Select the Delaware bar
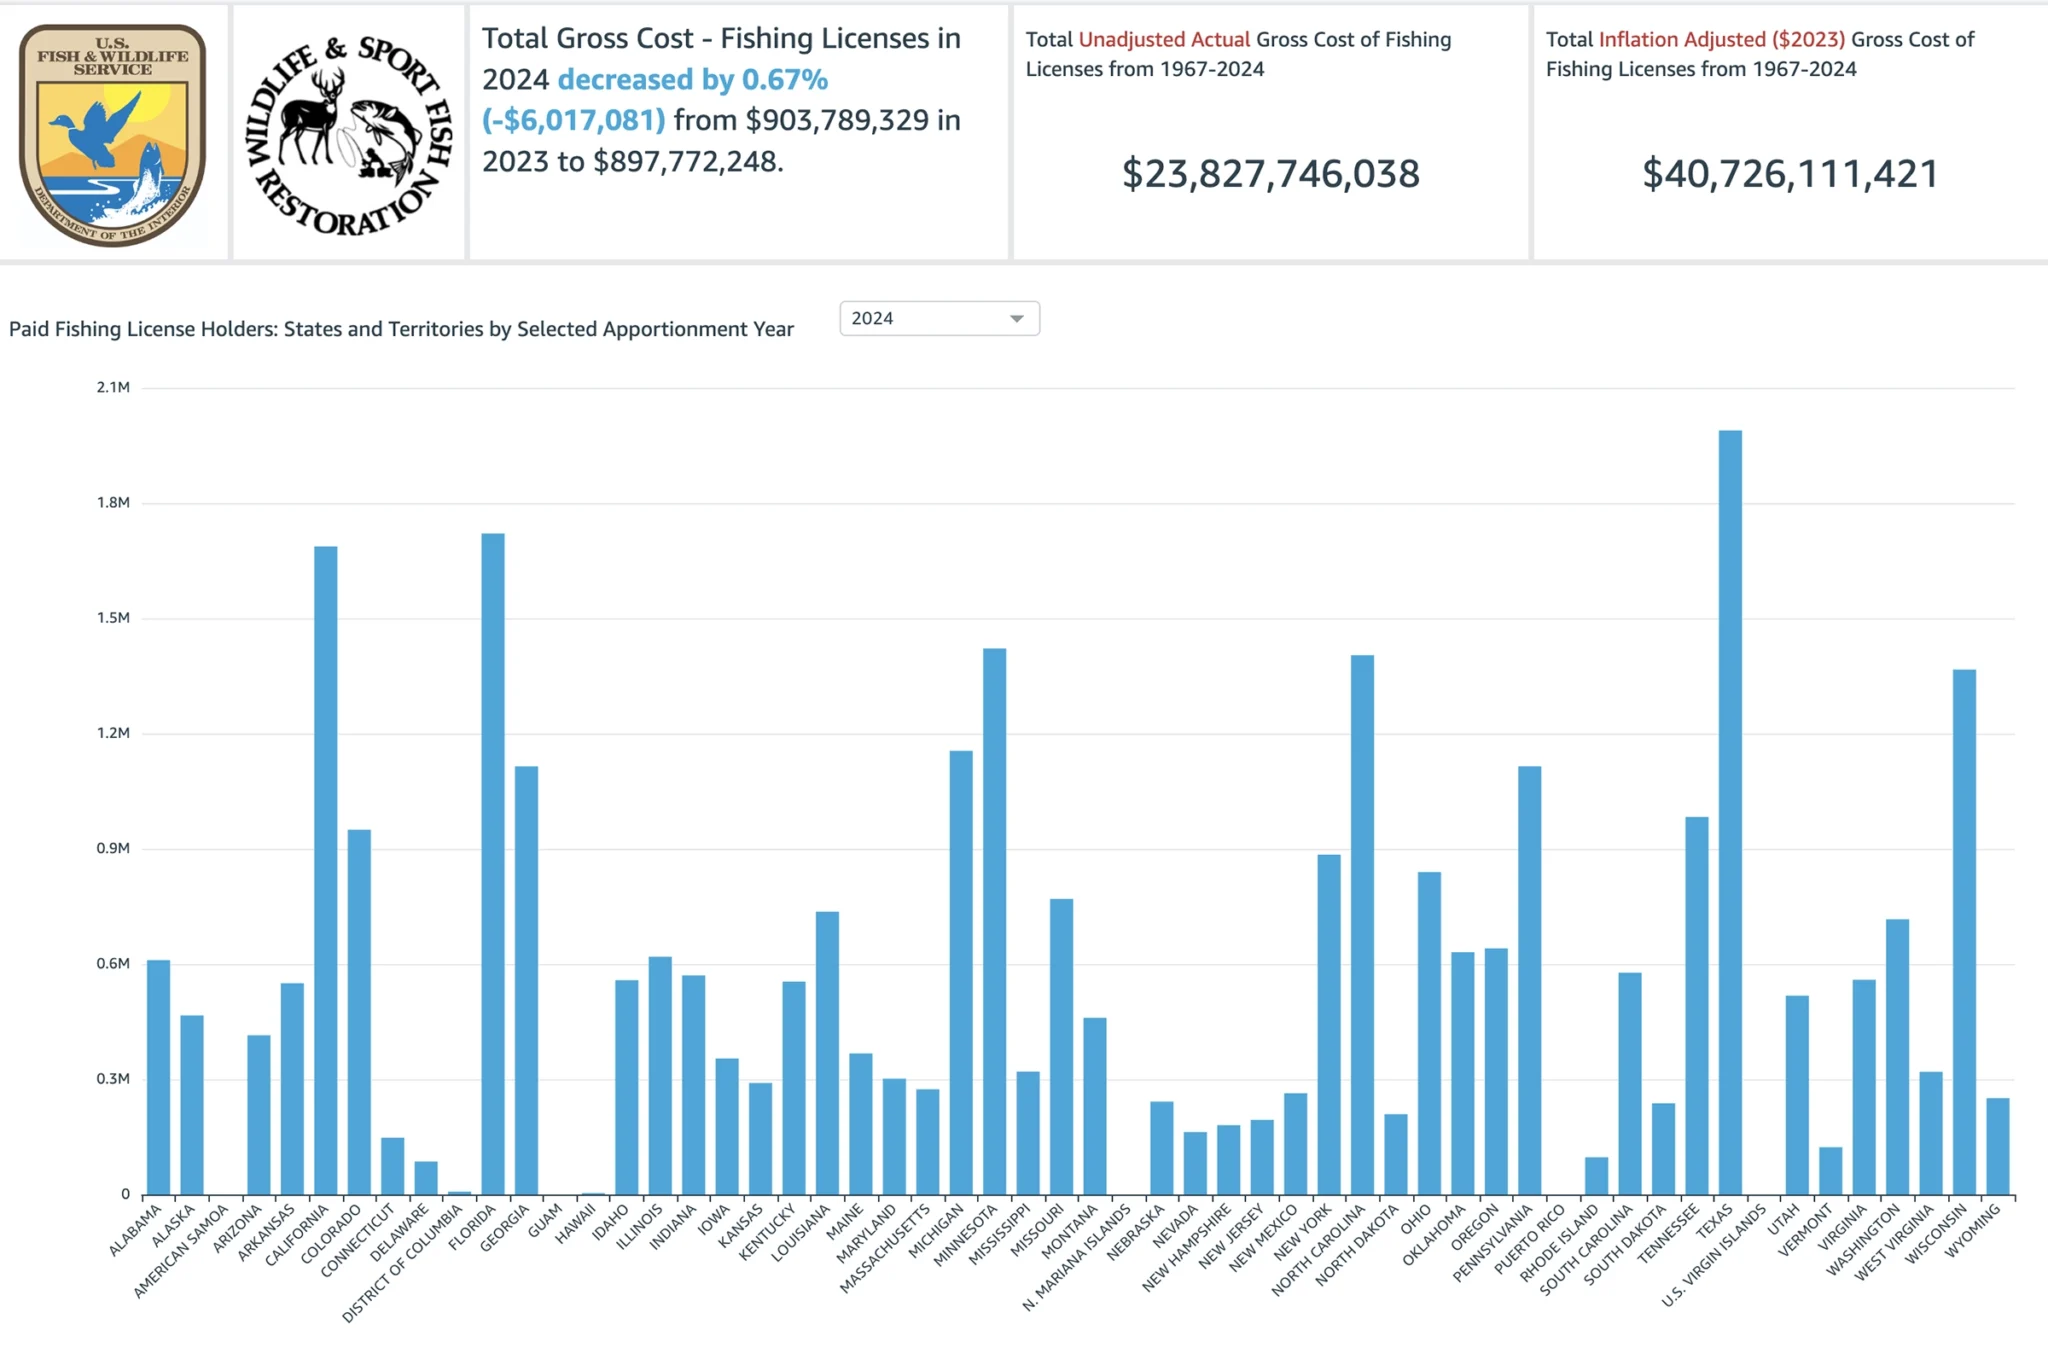Screen dimensions: 2048x1365 [426, 1178]
